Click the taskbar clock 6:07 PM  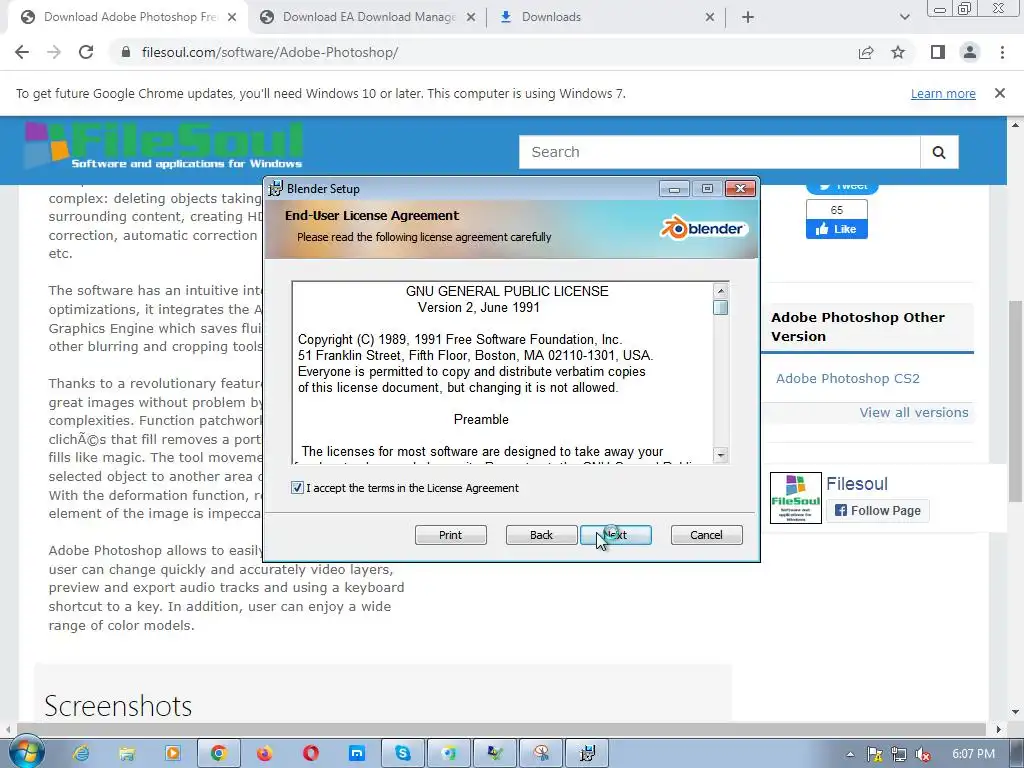tap(973, 754)
